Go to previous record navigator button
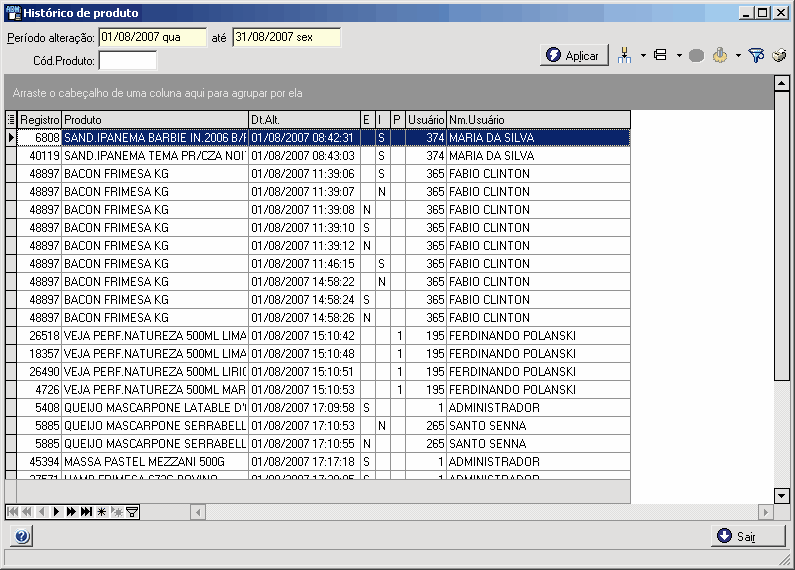Screen dimensions: 795x570 point(42,512)
